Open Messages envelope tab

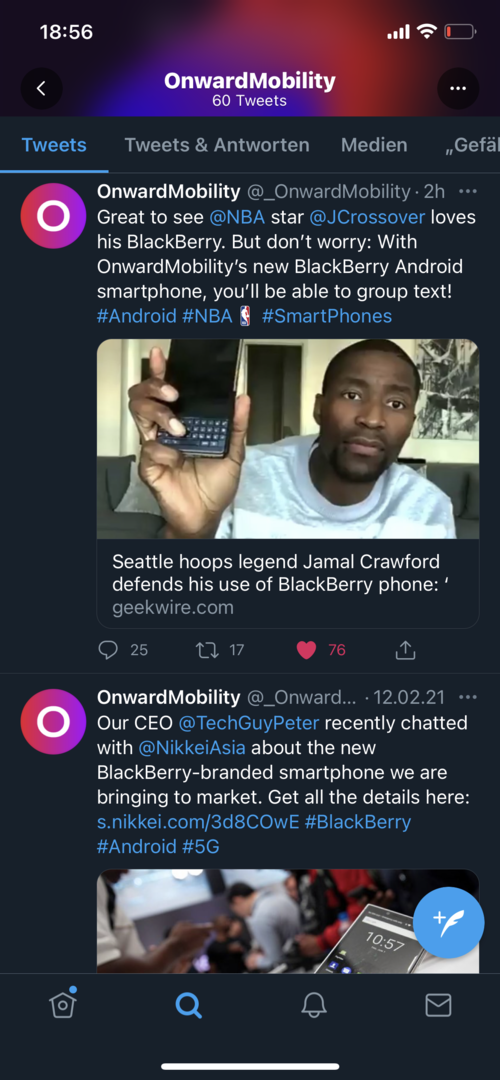click(x=438, y=1005)
